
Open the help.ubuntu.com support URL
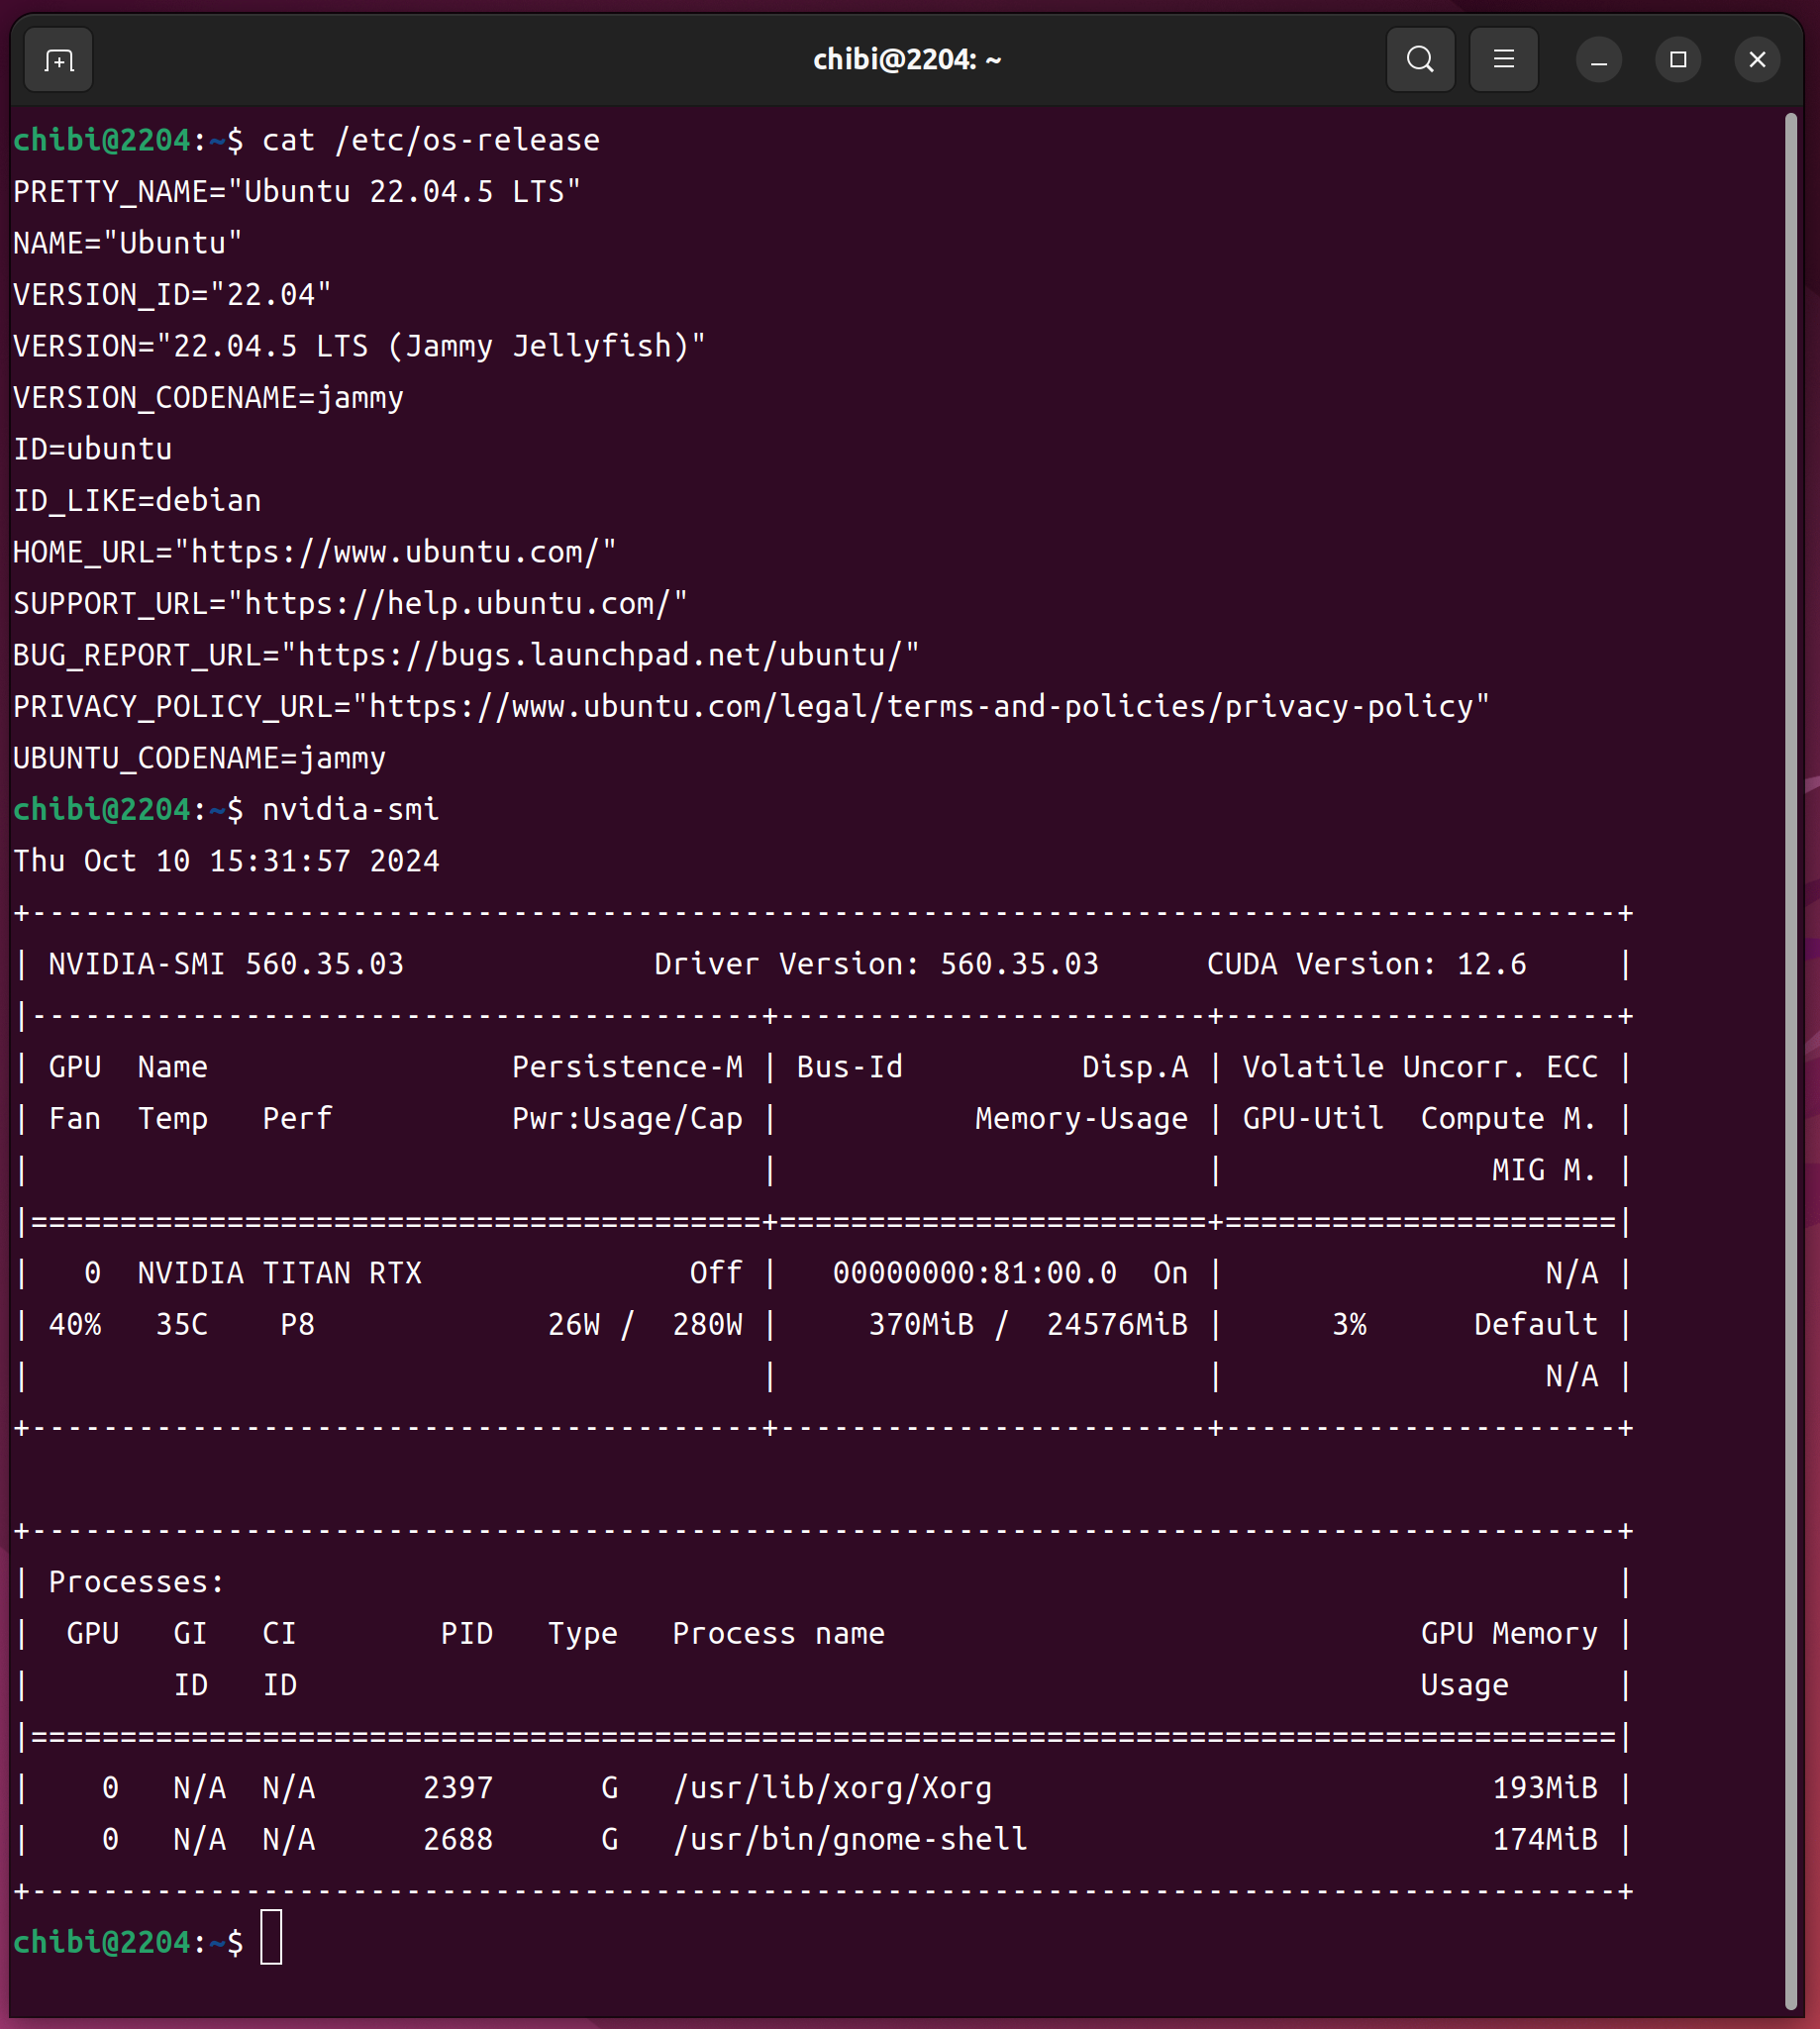pos(458,604)
